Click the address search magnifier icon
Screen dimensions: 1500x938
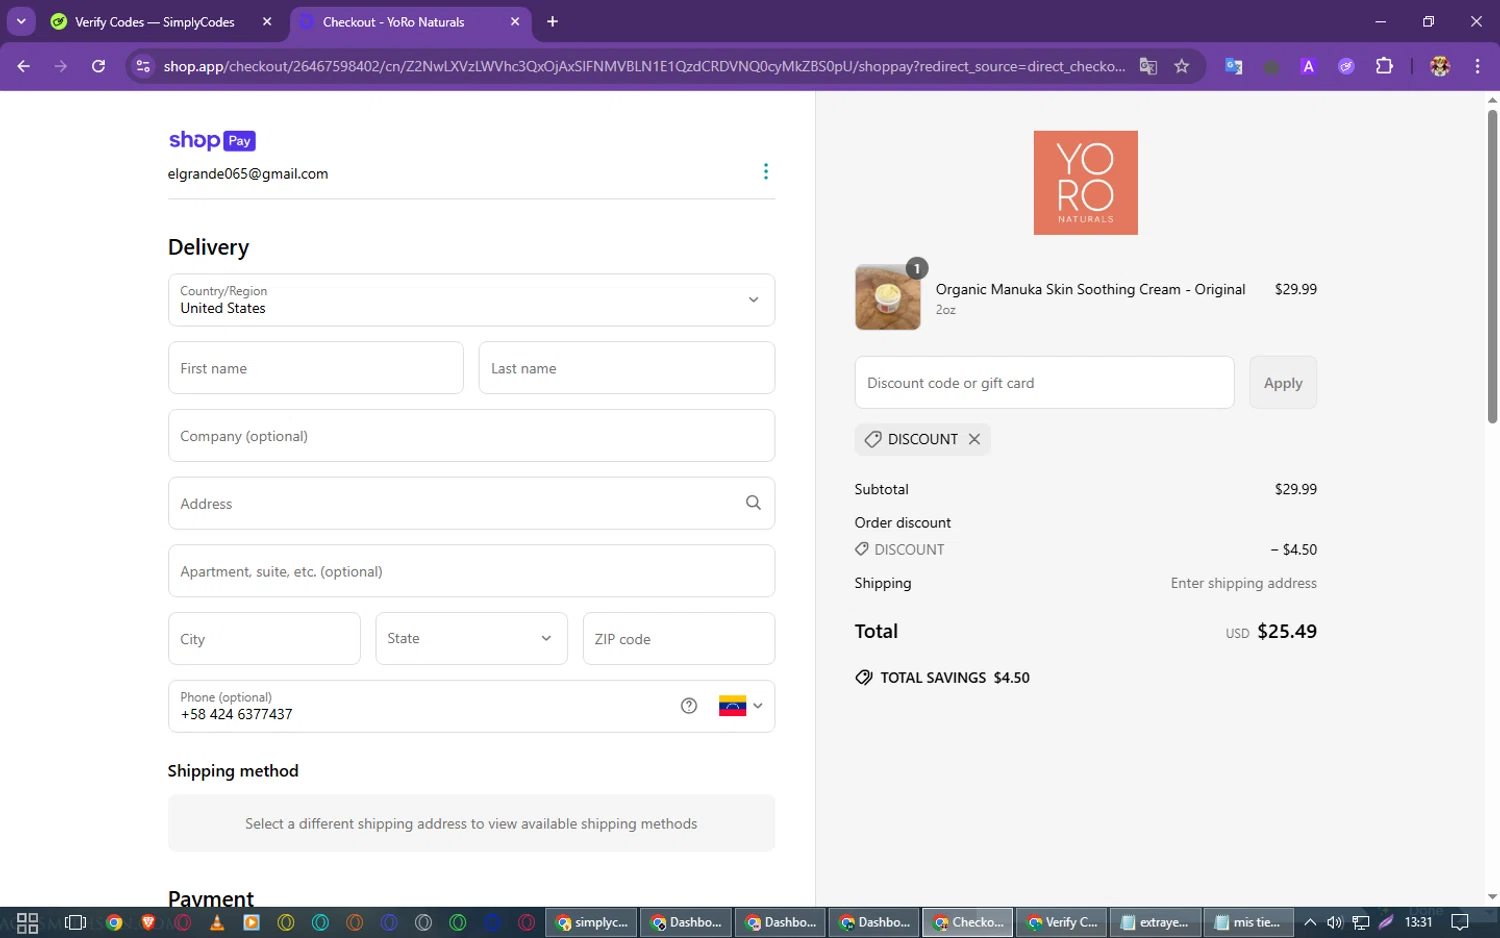[753, 503]
